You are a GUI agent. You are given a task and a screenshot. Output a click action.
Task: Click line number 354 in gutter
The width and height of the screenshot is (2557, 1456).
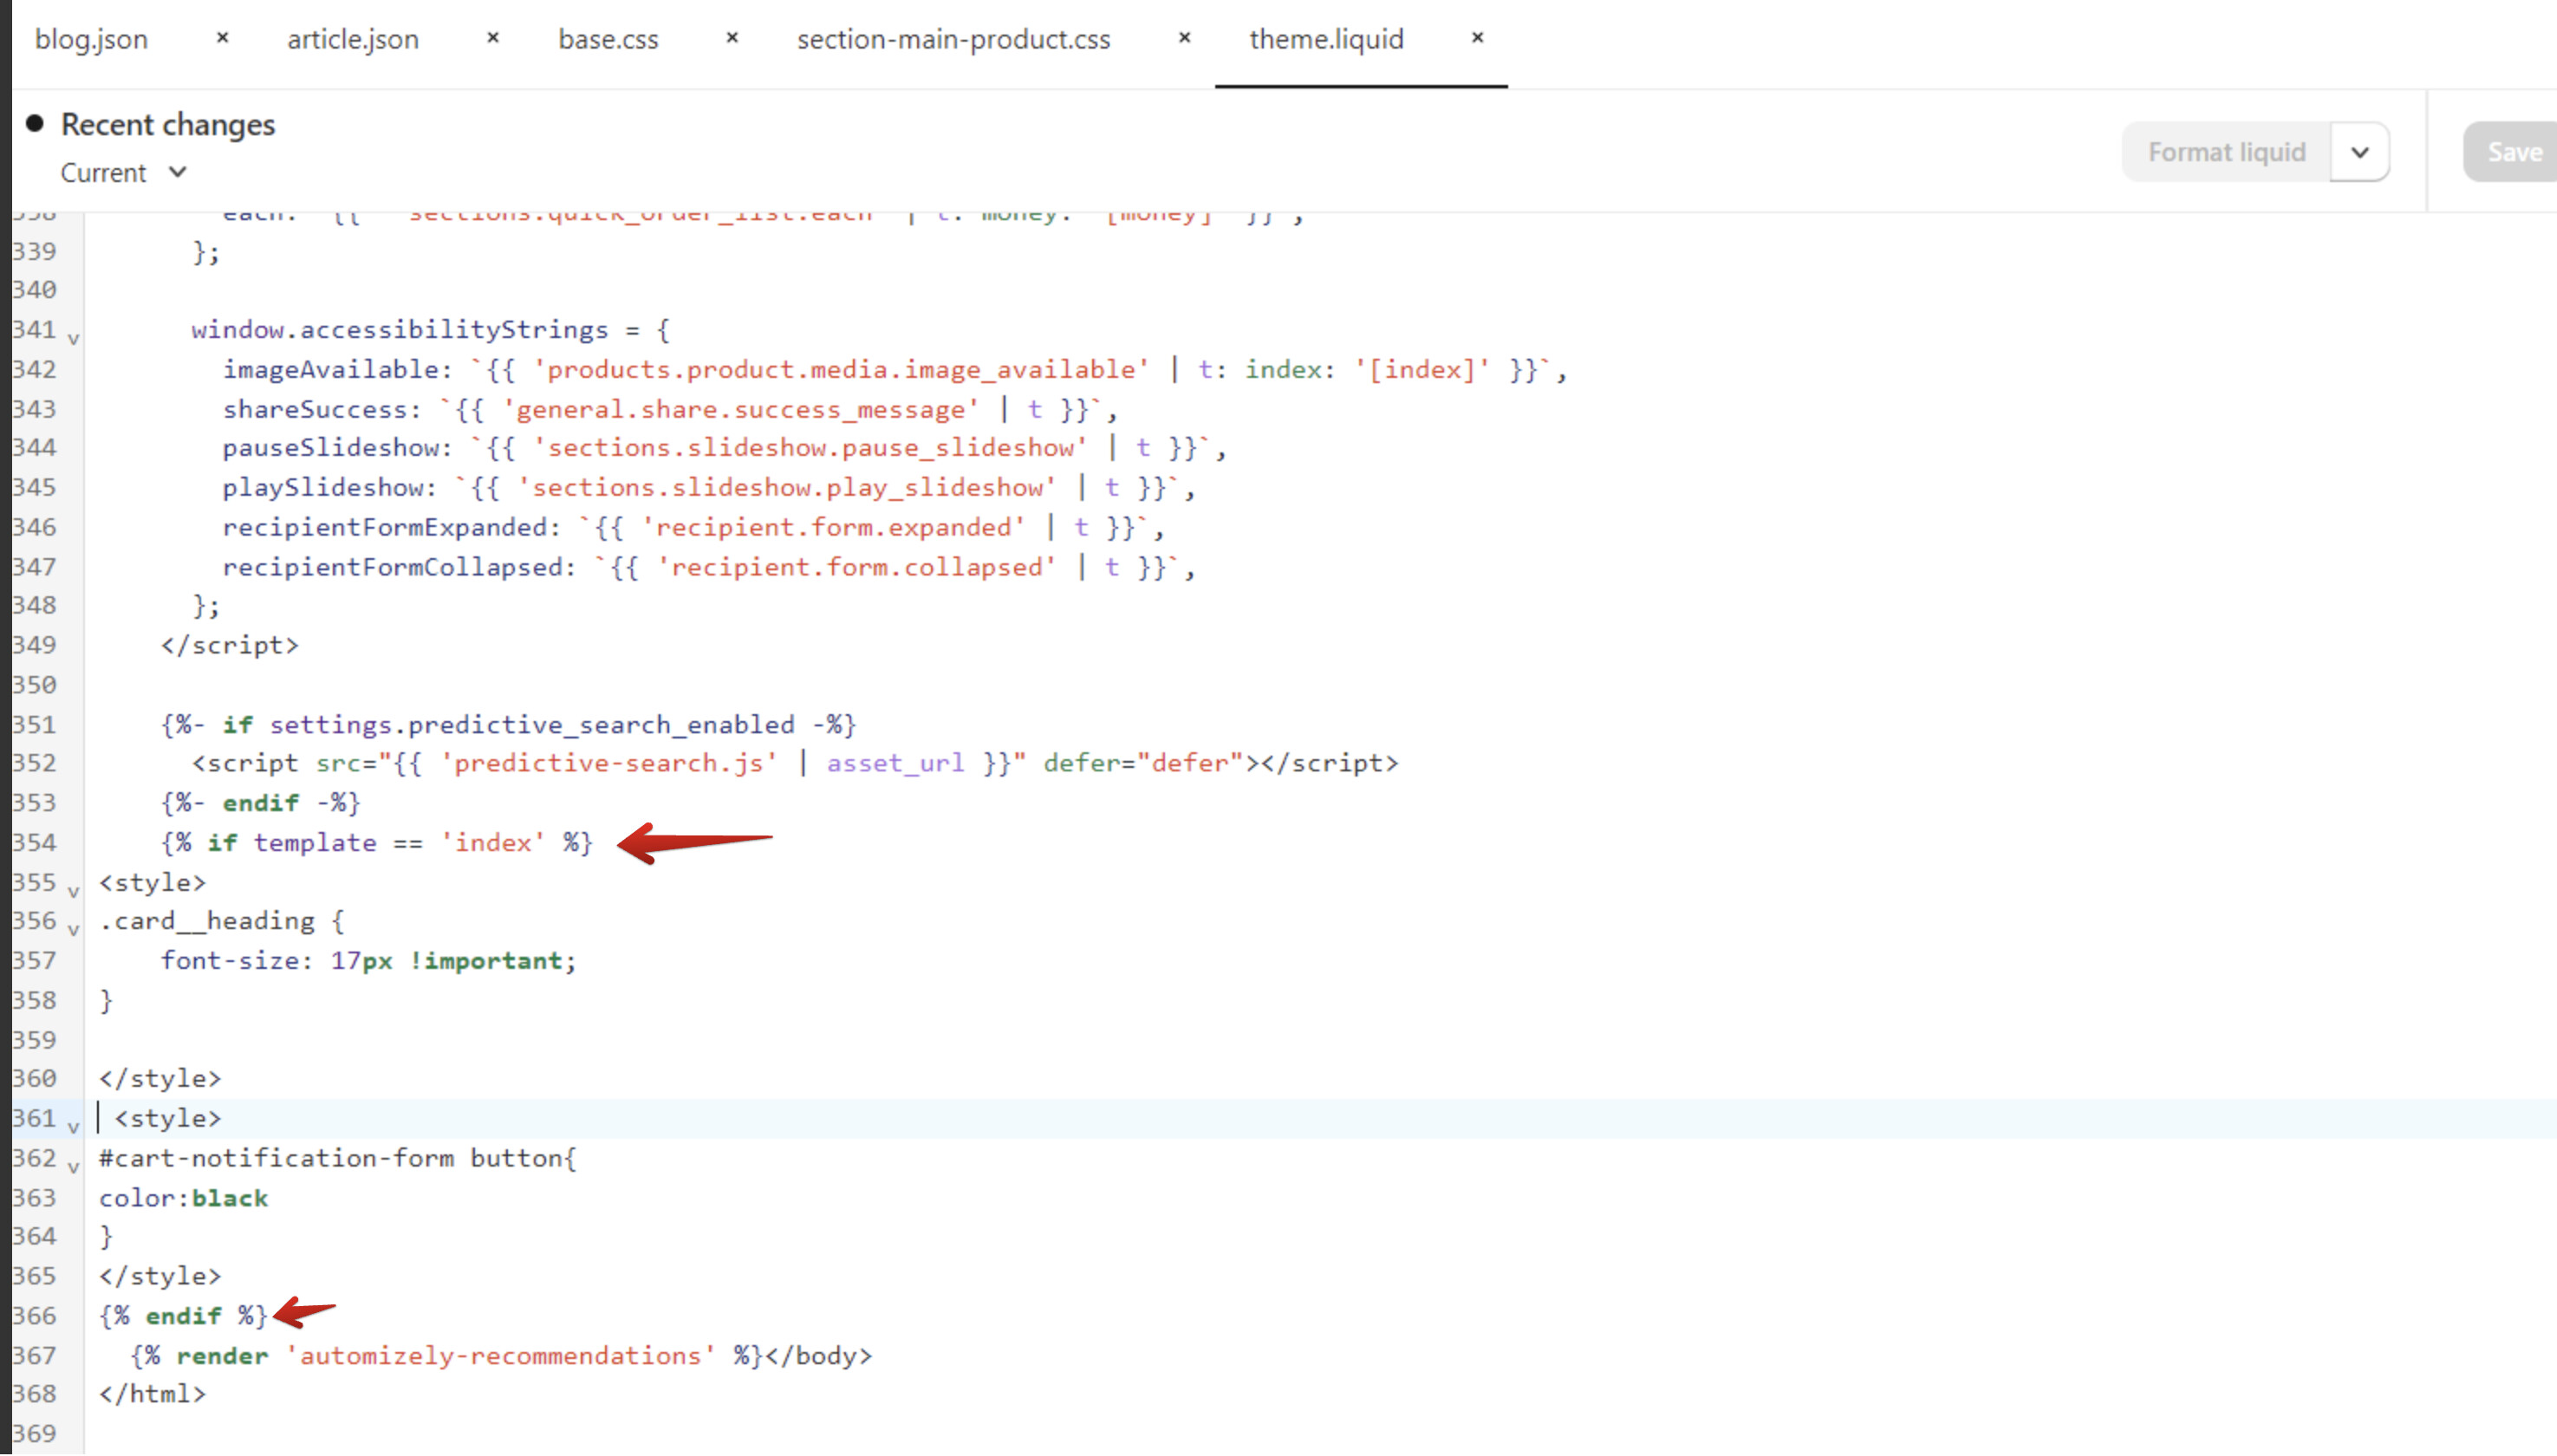[x=34, y=842]
